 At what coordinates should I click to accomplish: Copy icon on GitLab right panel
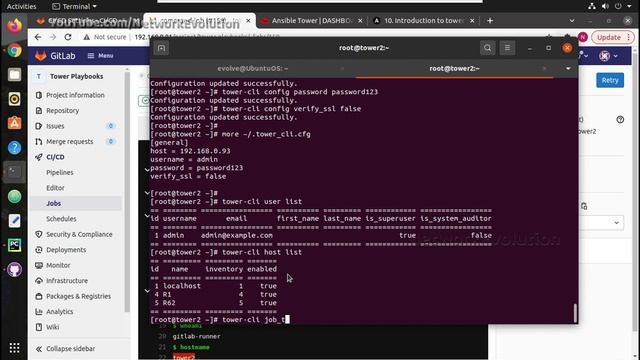584,206
